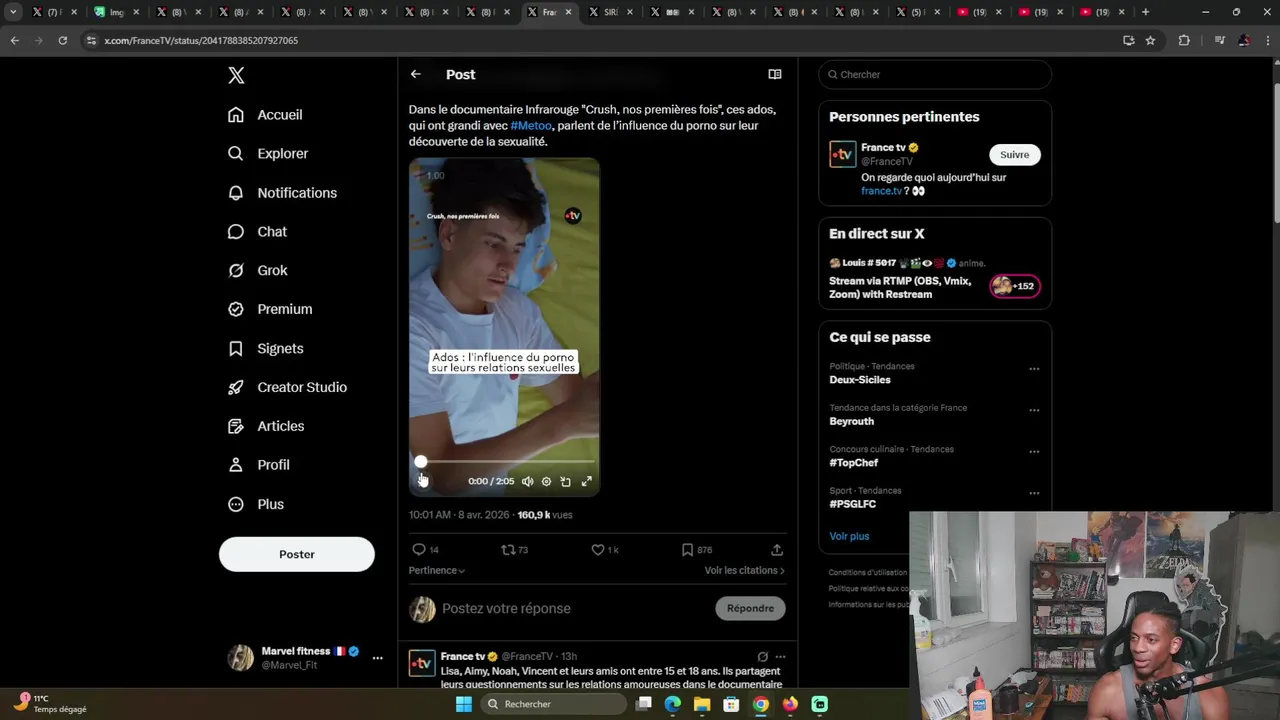Click the Répondre button
This screenshot has width=1280, height=720.
click(x=750, y=609)
